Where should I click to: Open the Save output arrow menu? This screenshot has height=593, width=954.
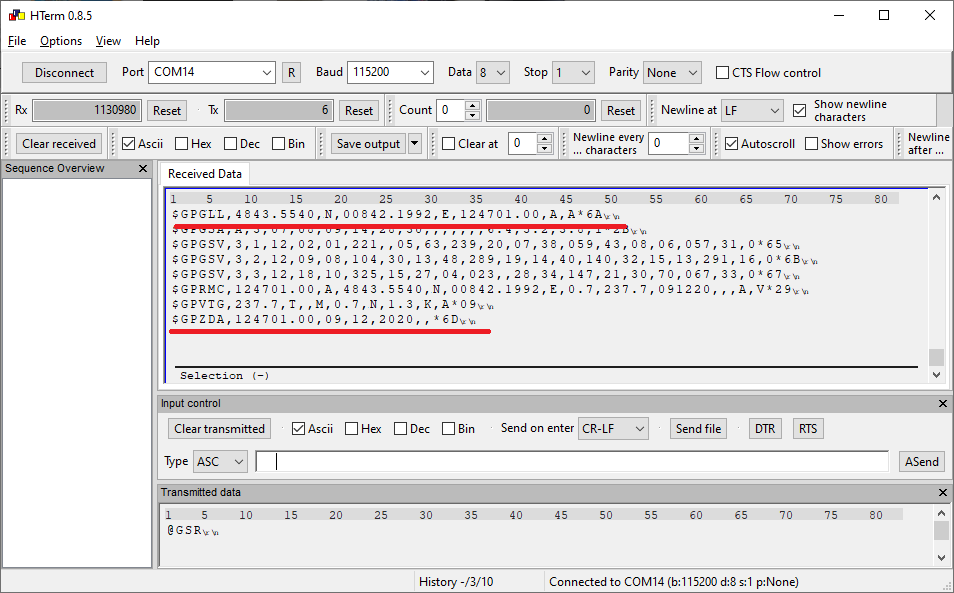(415, 144)
